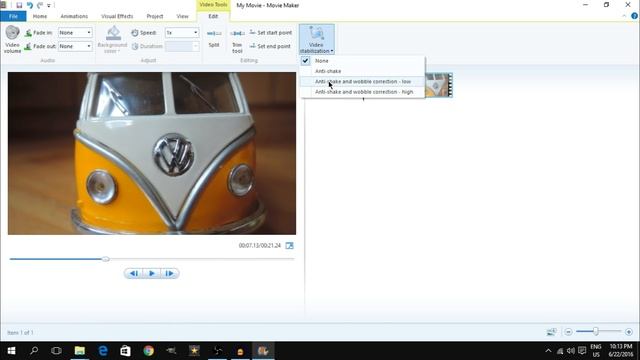Click zoom in plus button
This screenshot has width=640, height=360.
coord(629,332)
